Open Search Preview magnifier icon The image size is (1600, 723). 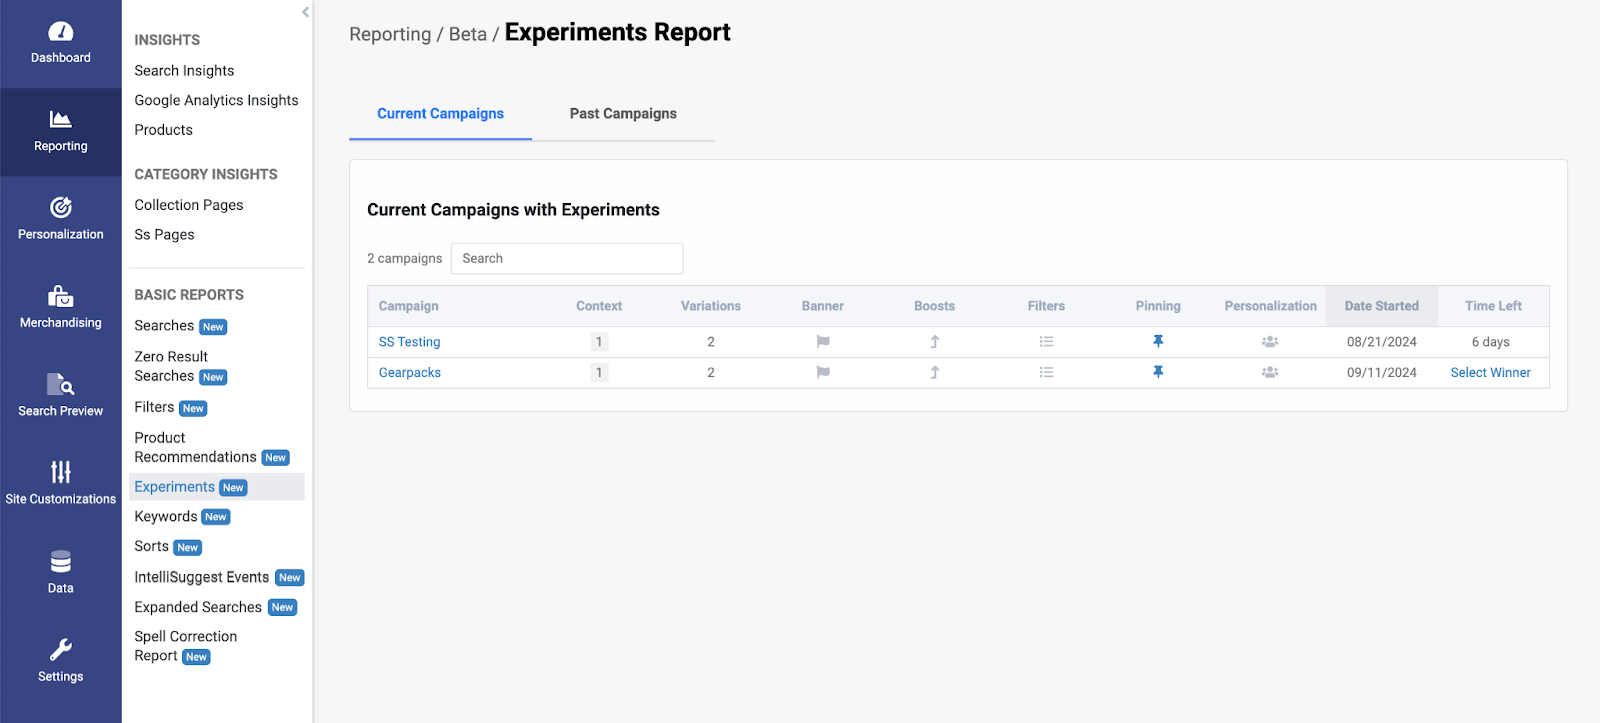(60, 384)
